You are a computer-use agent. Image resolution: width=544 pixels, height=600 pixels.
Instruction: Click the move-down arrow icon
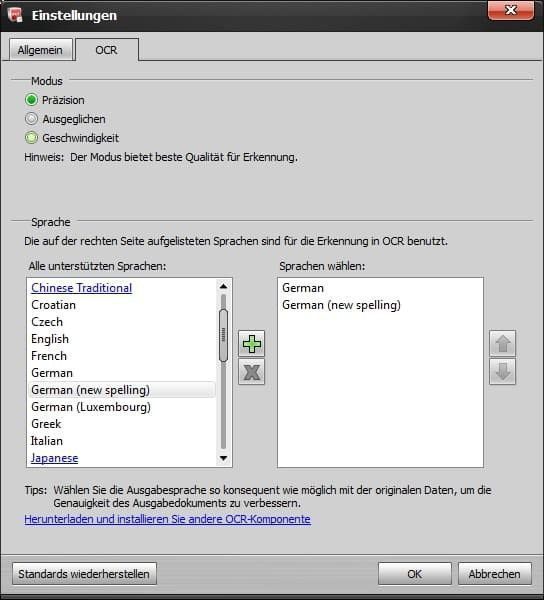pos(502,372)
